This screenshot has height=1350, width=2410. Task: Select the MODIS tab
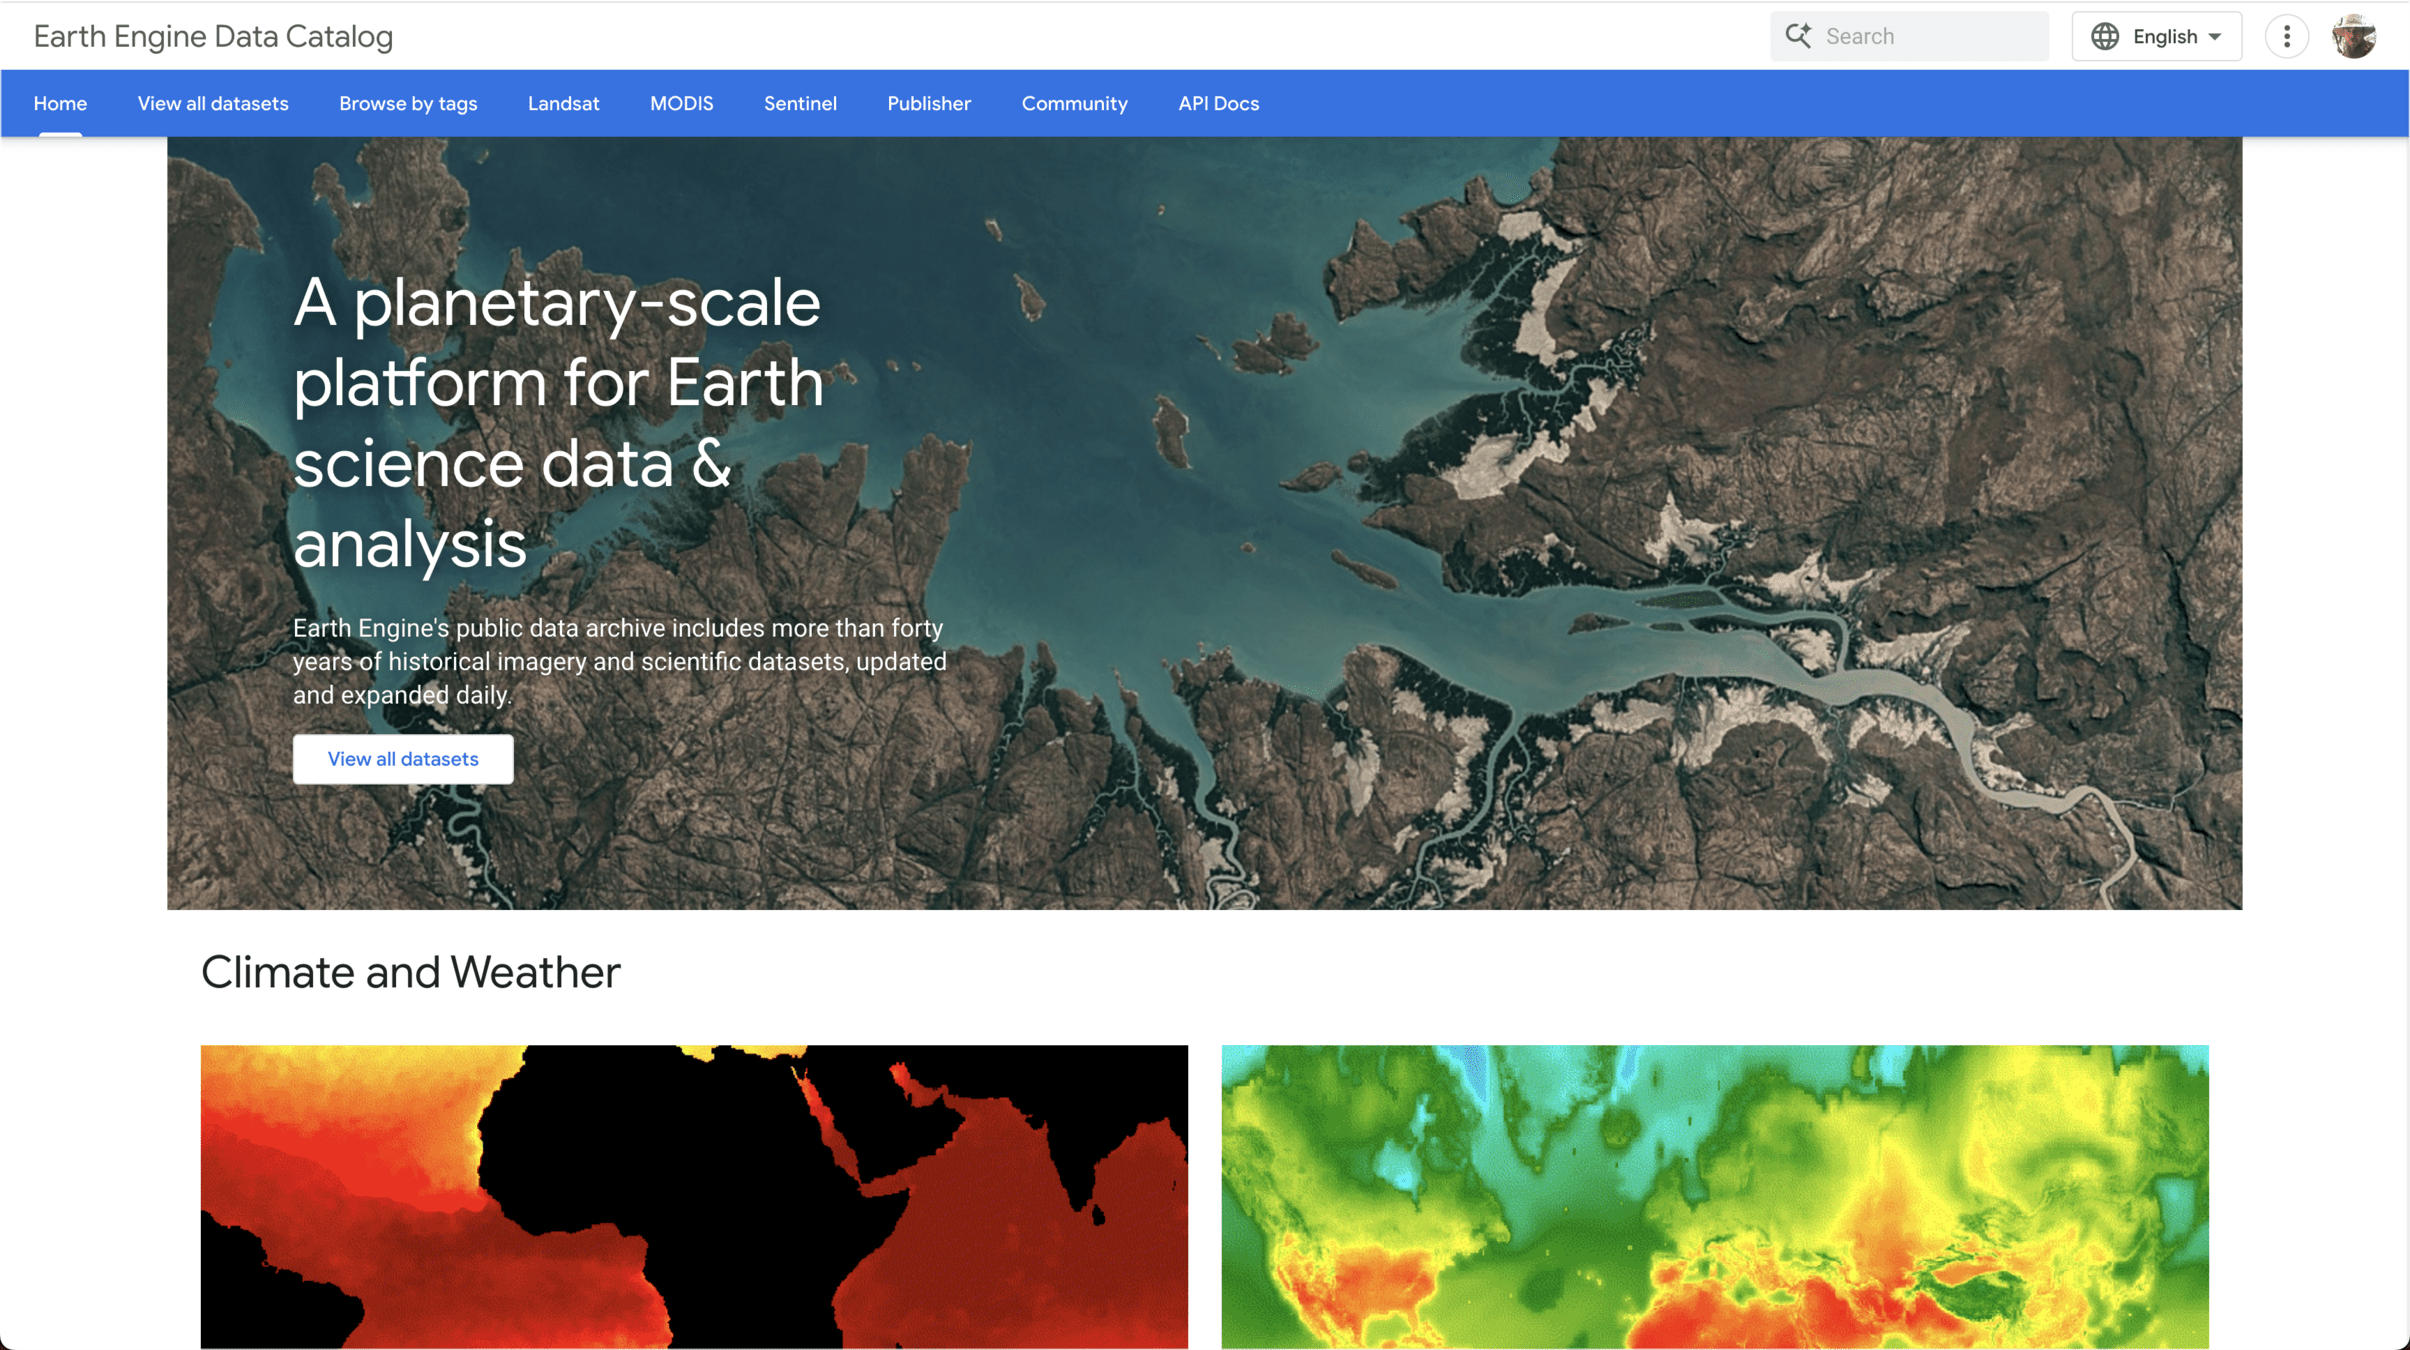[x=681, y=103]
